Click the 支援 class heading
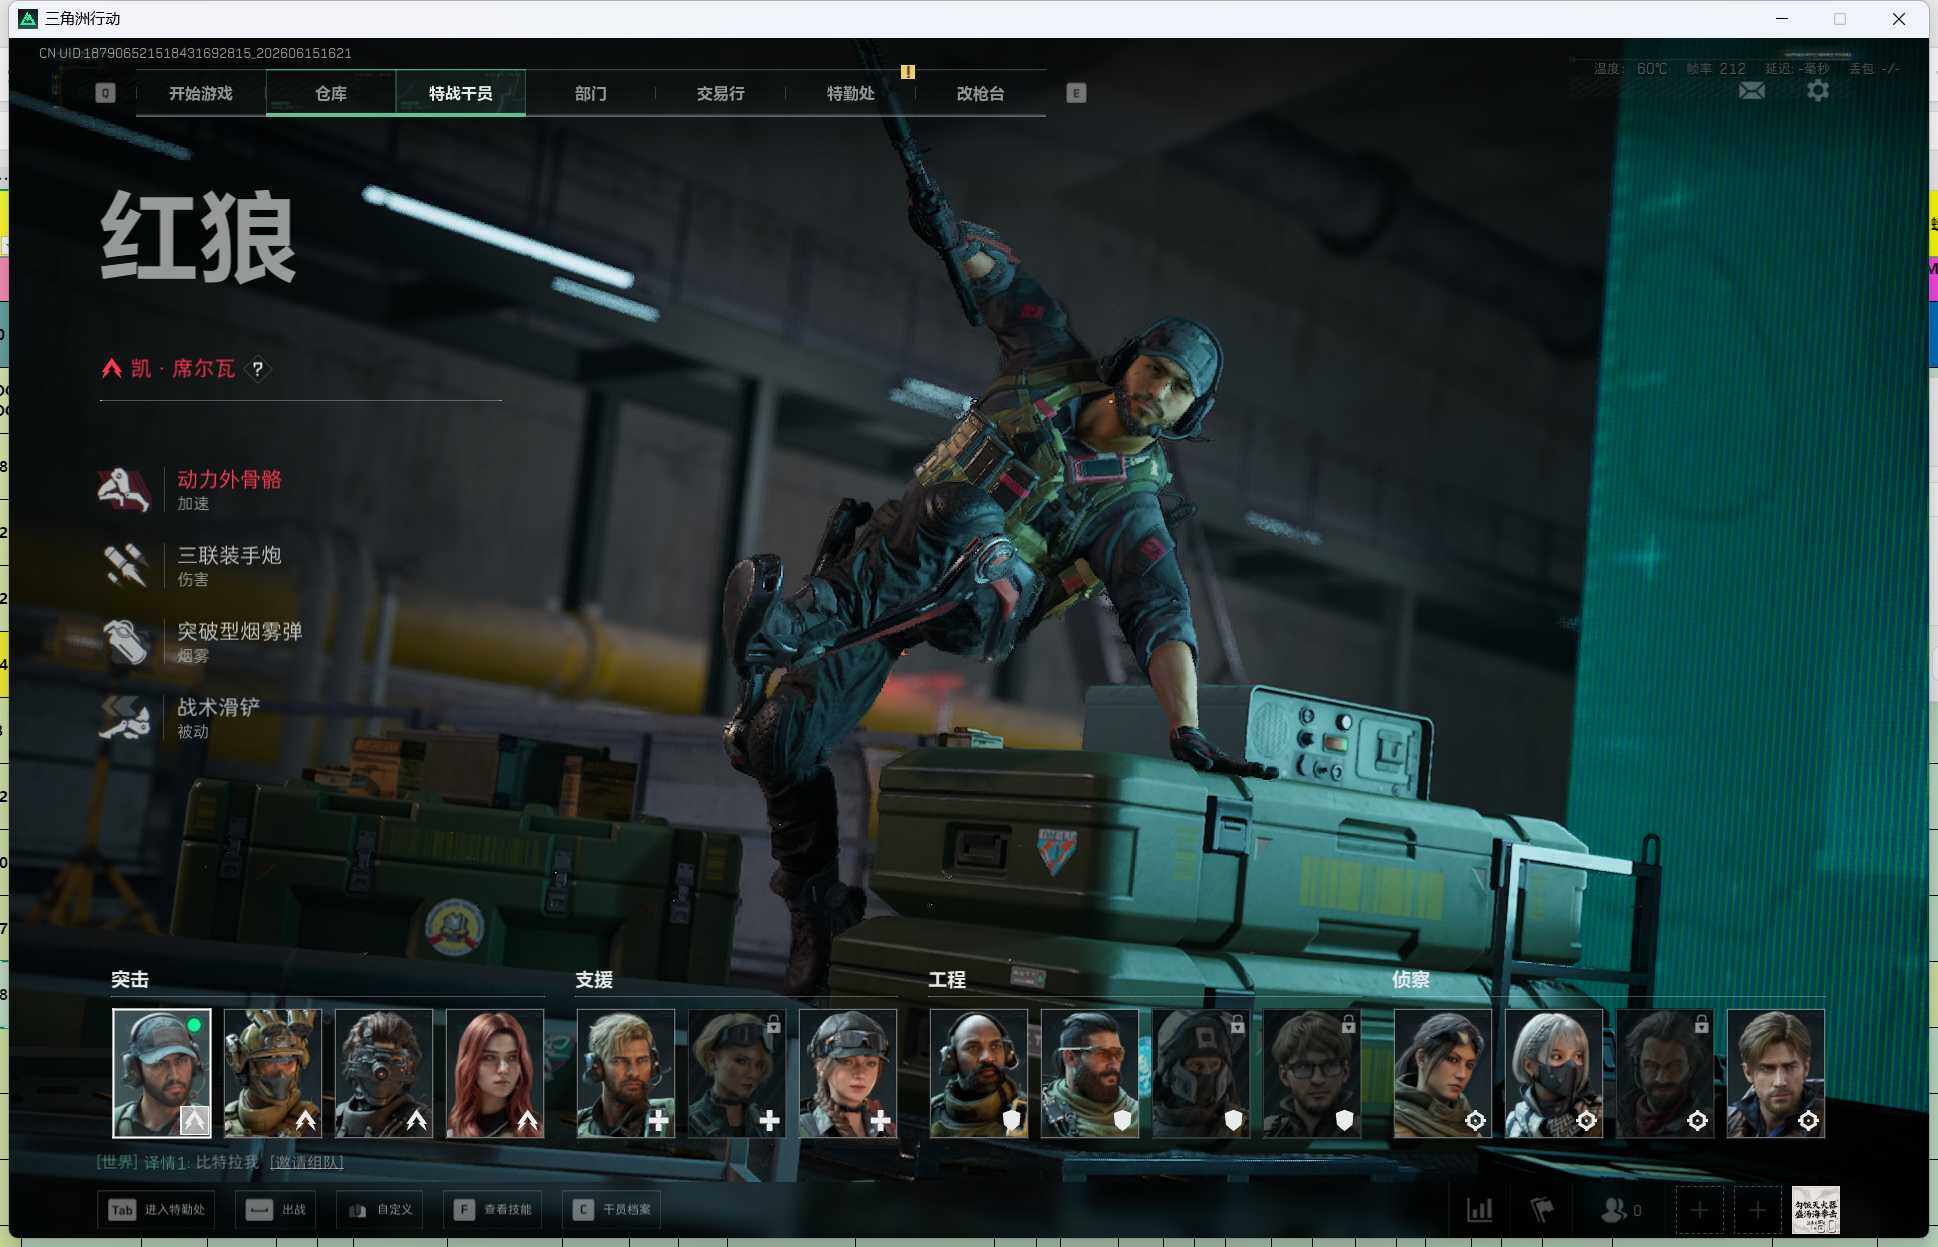Viewport: 1938px width, 1247px height. (594, 980)
